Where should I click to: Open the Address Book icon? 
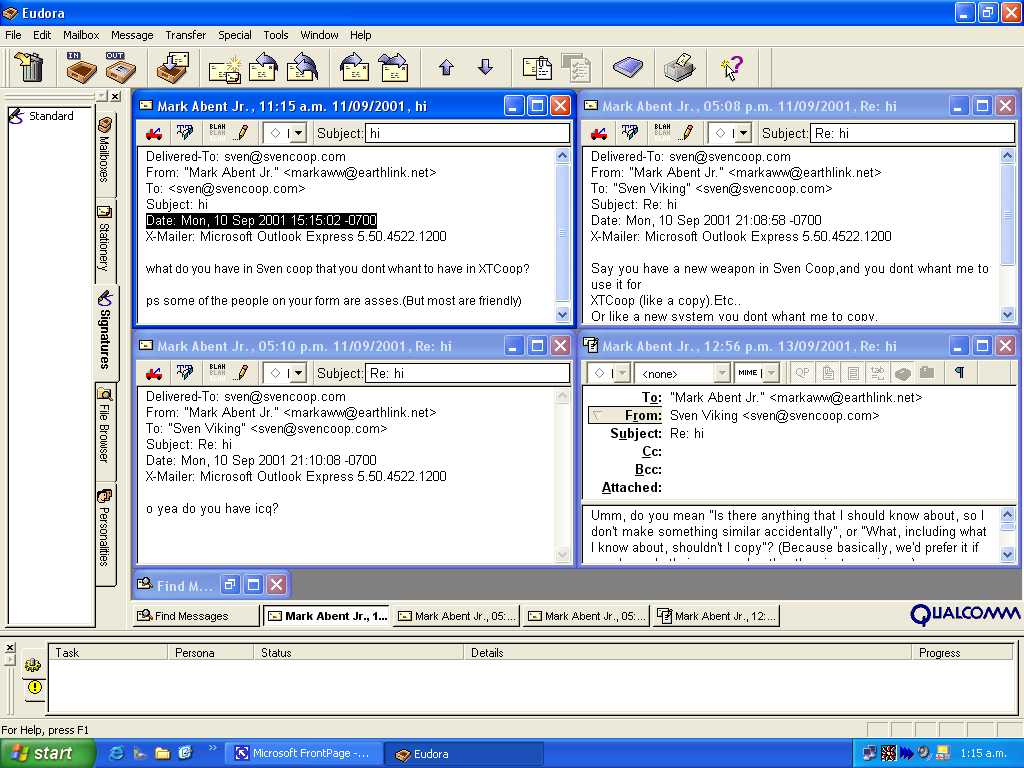pyautogui.click(x=628, y=67)
